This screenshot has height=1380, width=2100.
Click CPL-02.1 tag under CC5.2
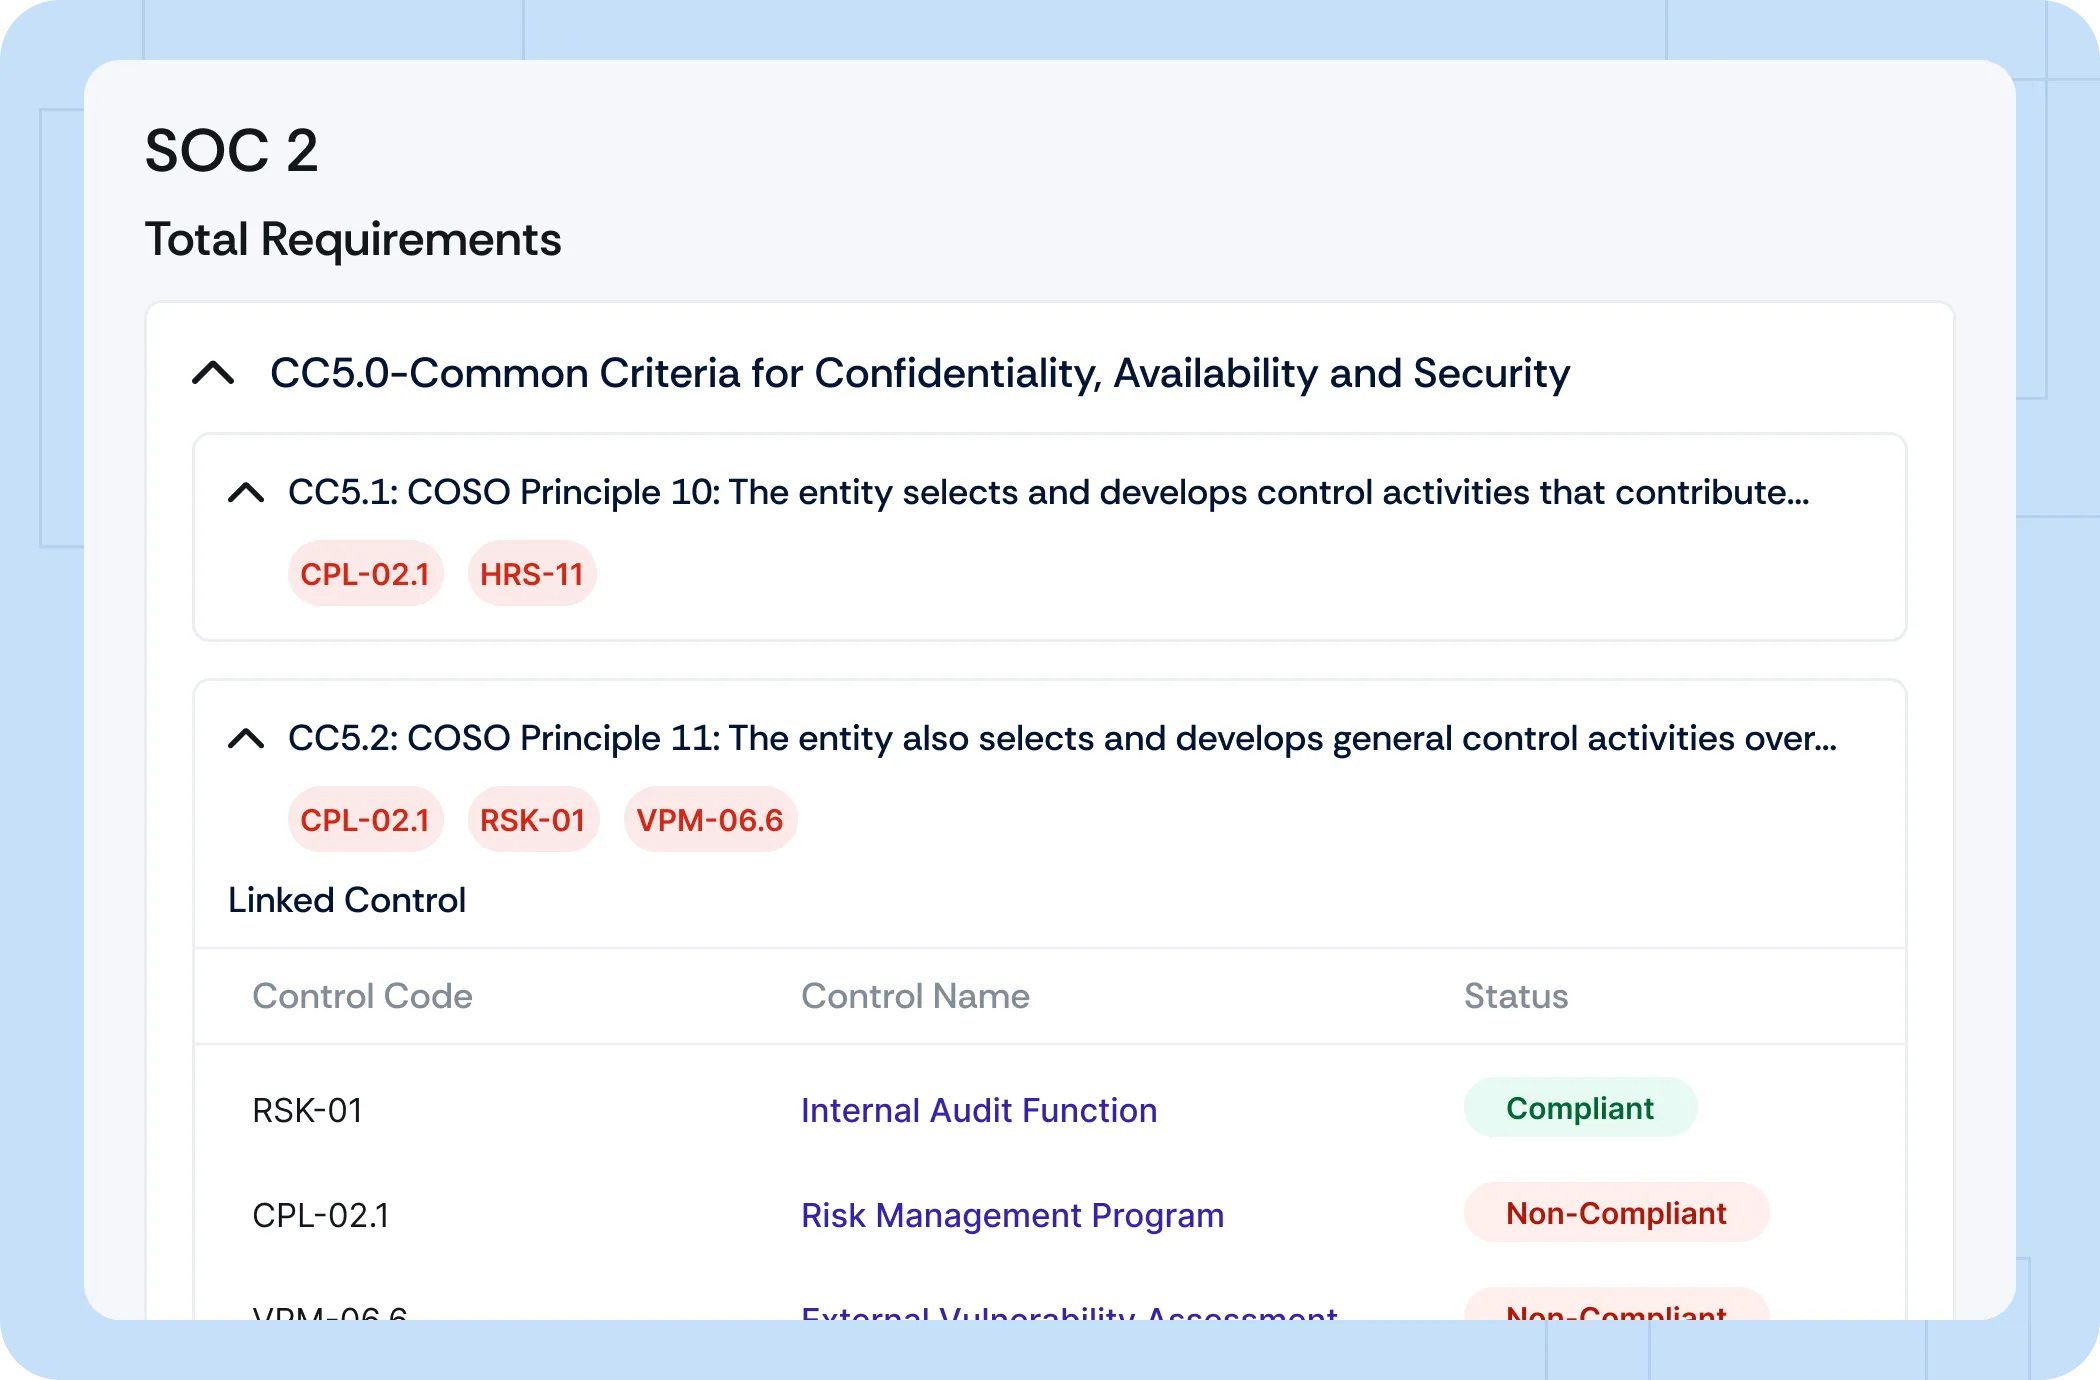(x=365, y=820)
